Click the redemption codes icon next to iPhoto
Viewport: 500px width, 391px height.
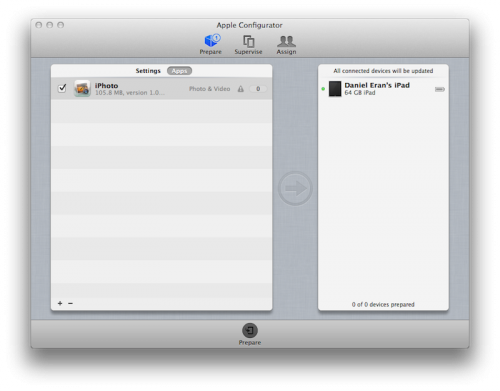(241, 89)
